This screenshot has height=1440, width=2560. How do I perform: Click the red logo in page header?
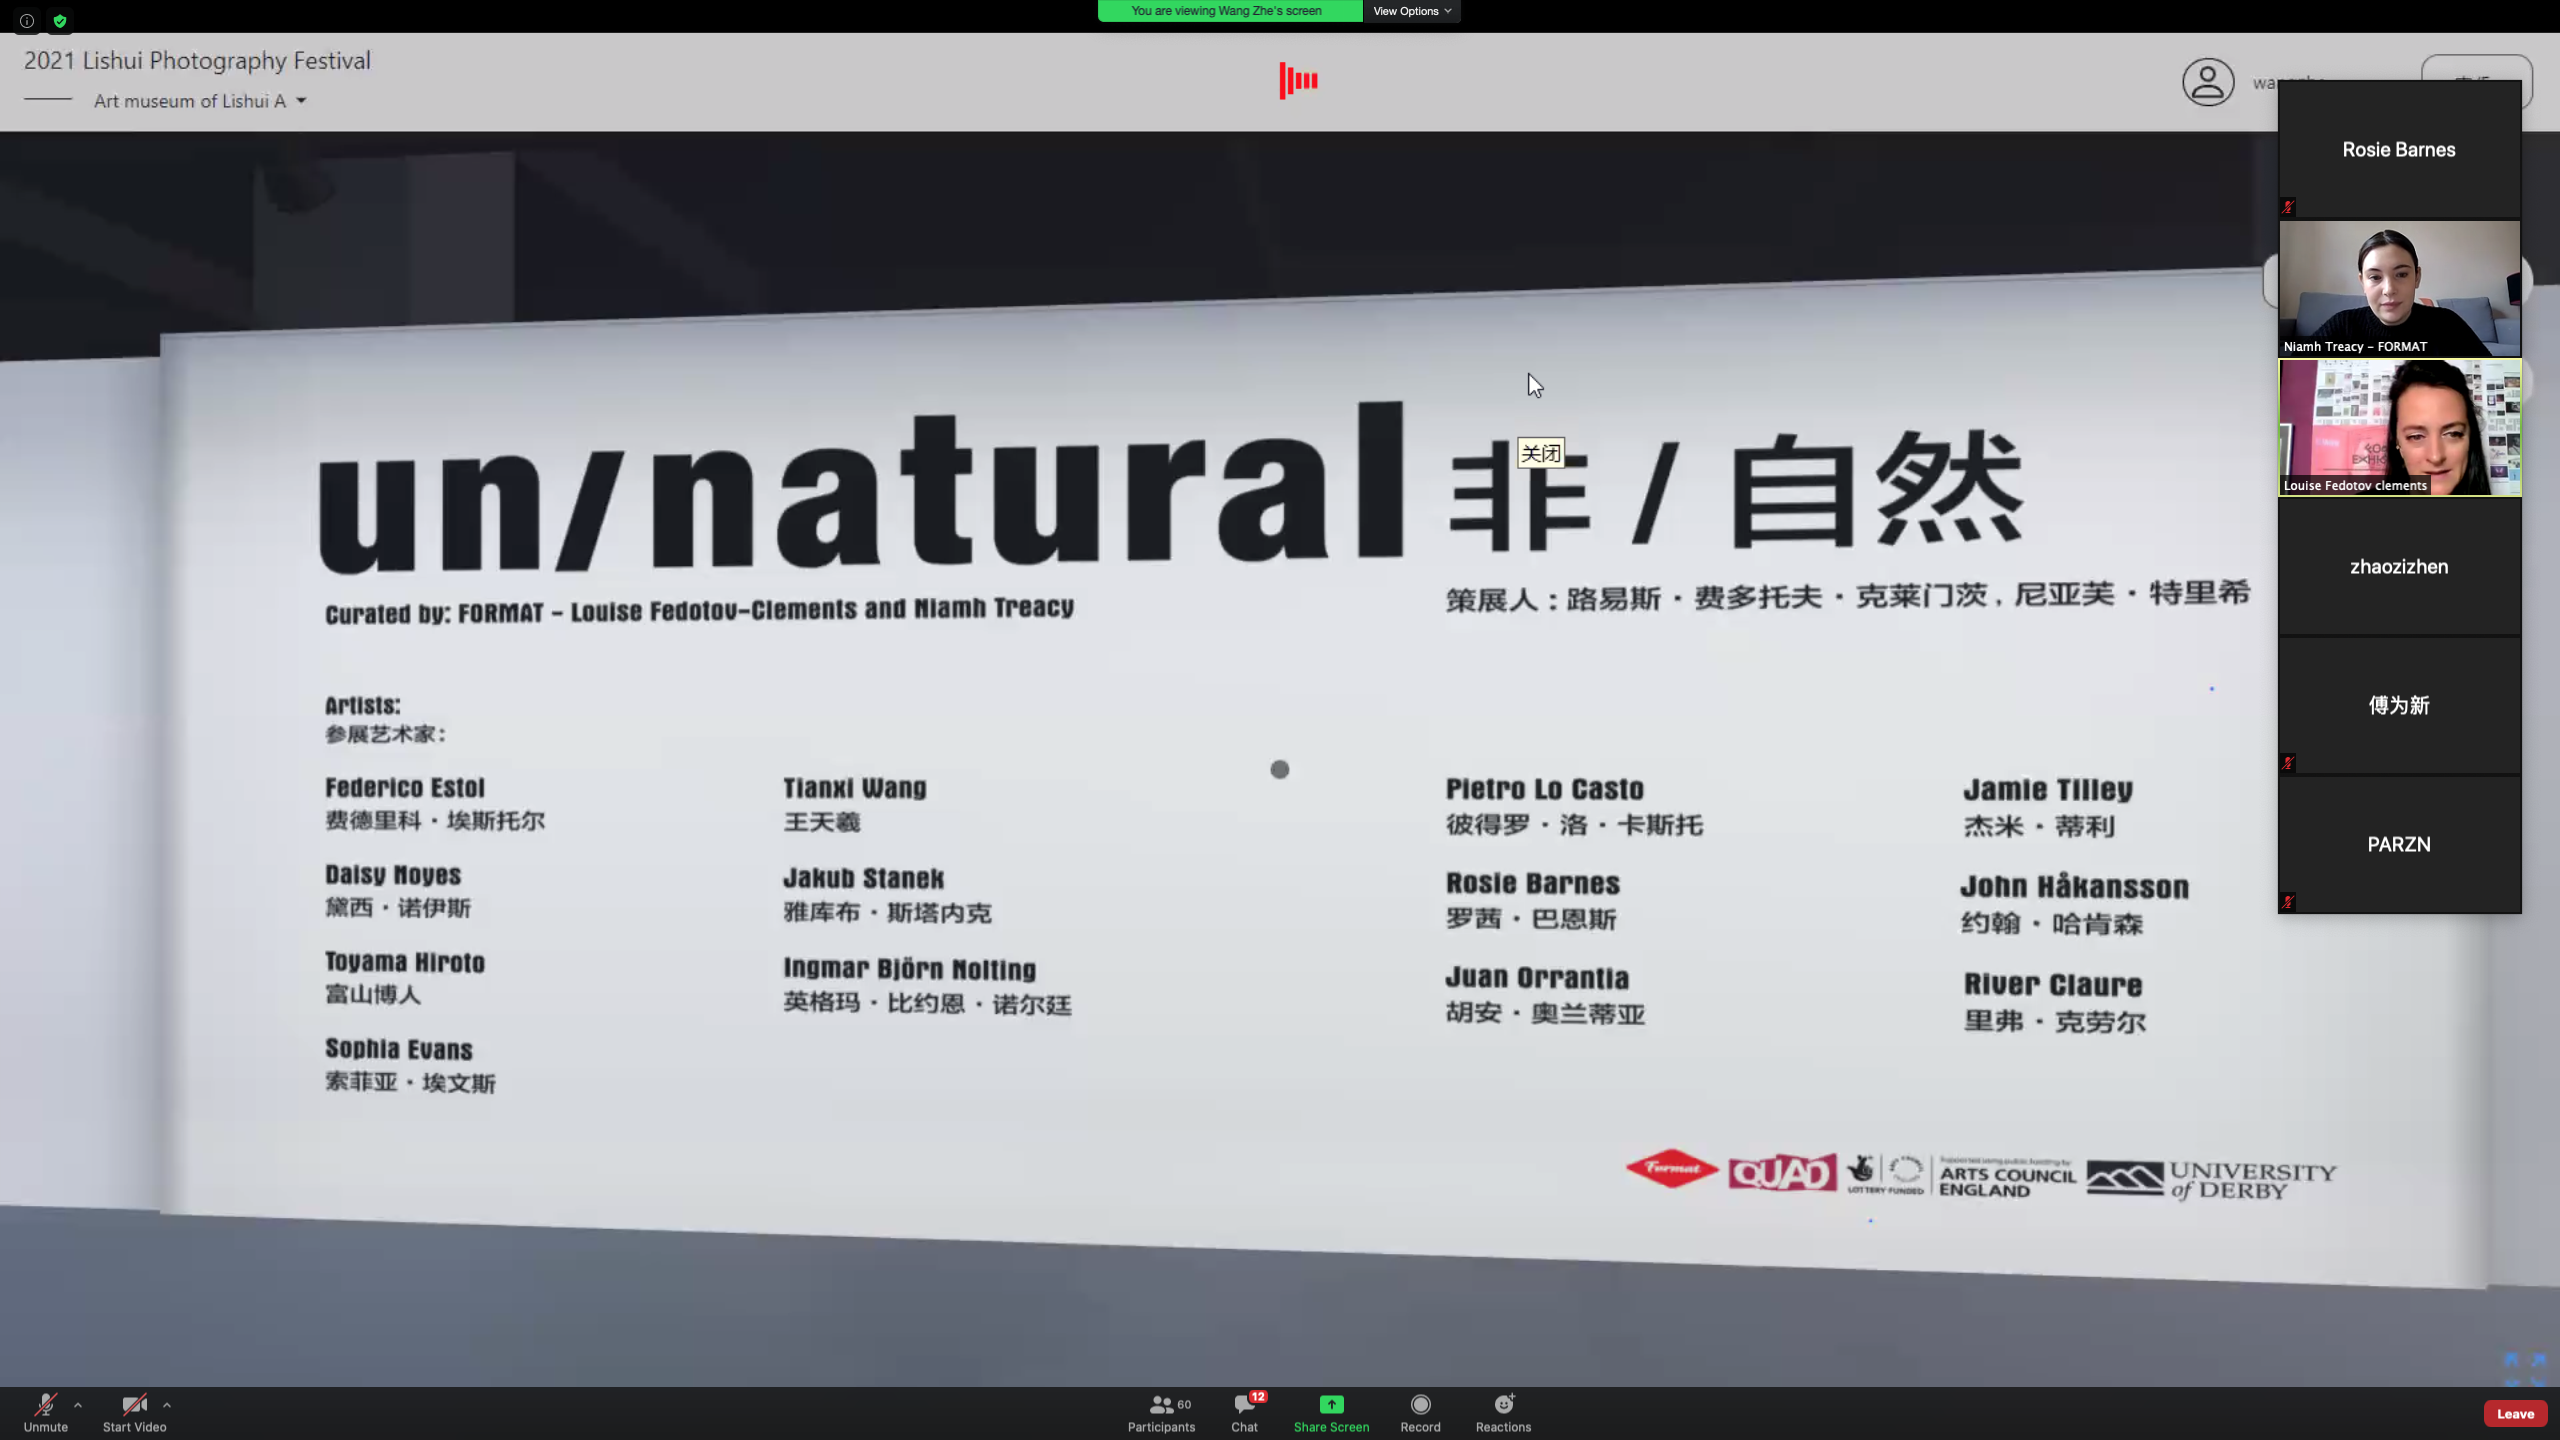coord(1298,80)
